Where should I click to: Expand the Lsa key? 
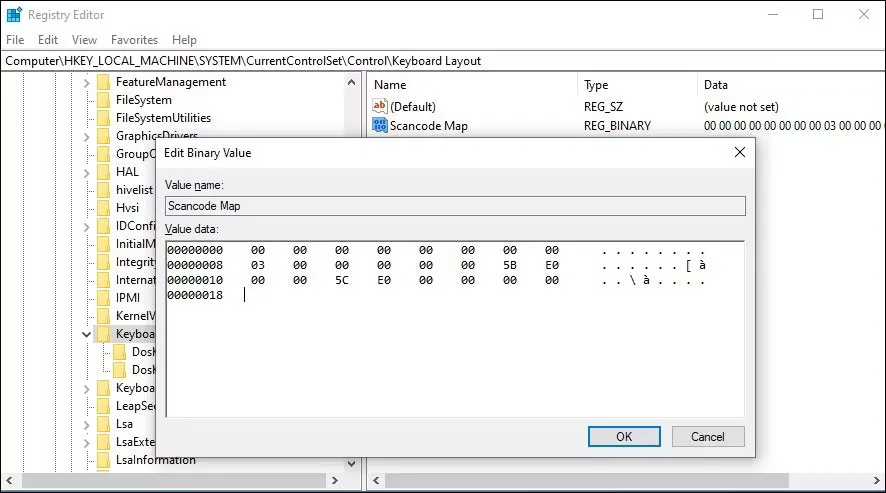[86, 425]
